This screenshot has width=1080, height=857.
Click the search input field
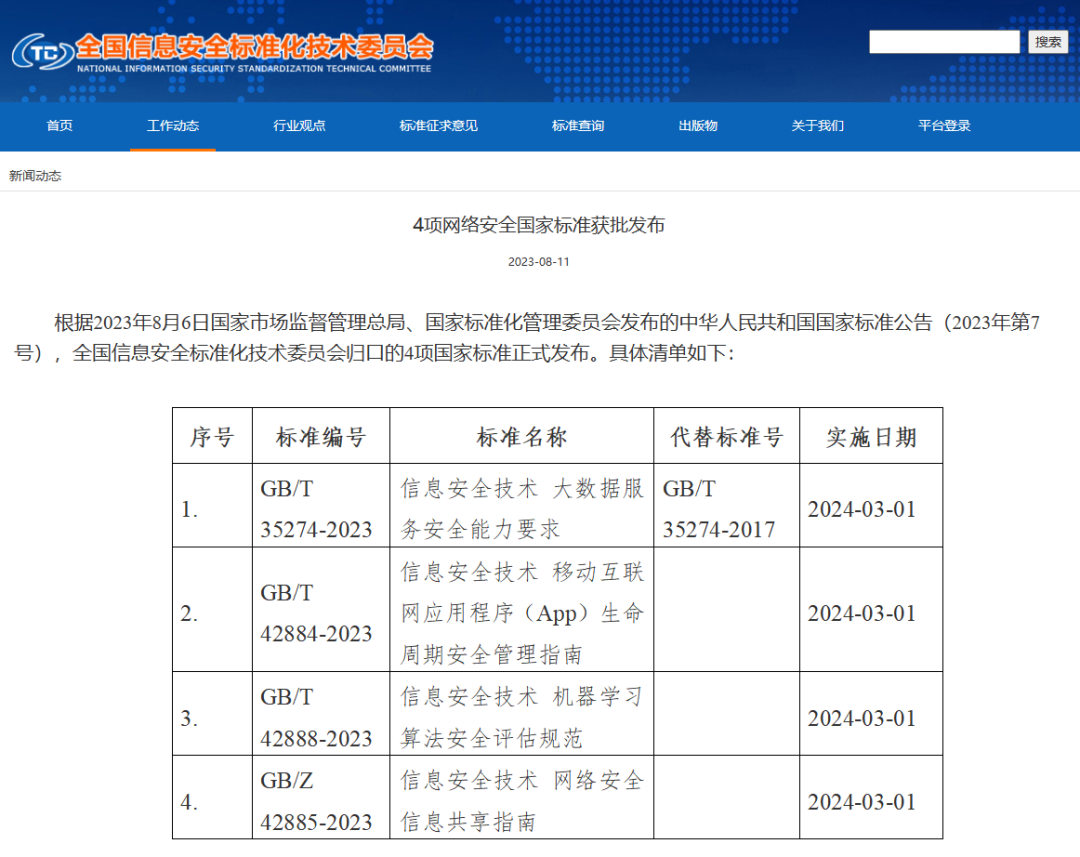tap(943, 42)
